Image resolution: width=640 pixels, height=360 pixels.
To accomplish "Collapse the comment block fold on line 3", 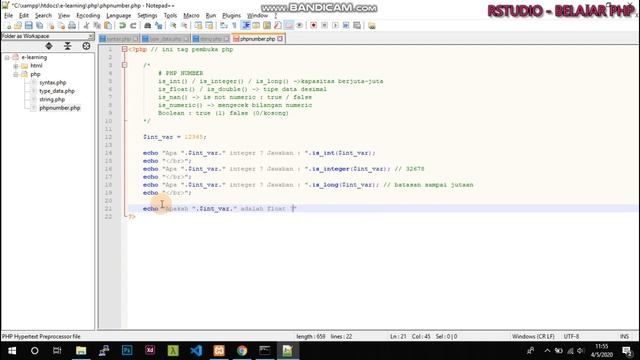I will tap(124, 65).
